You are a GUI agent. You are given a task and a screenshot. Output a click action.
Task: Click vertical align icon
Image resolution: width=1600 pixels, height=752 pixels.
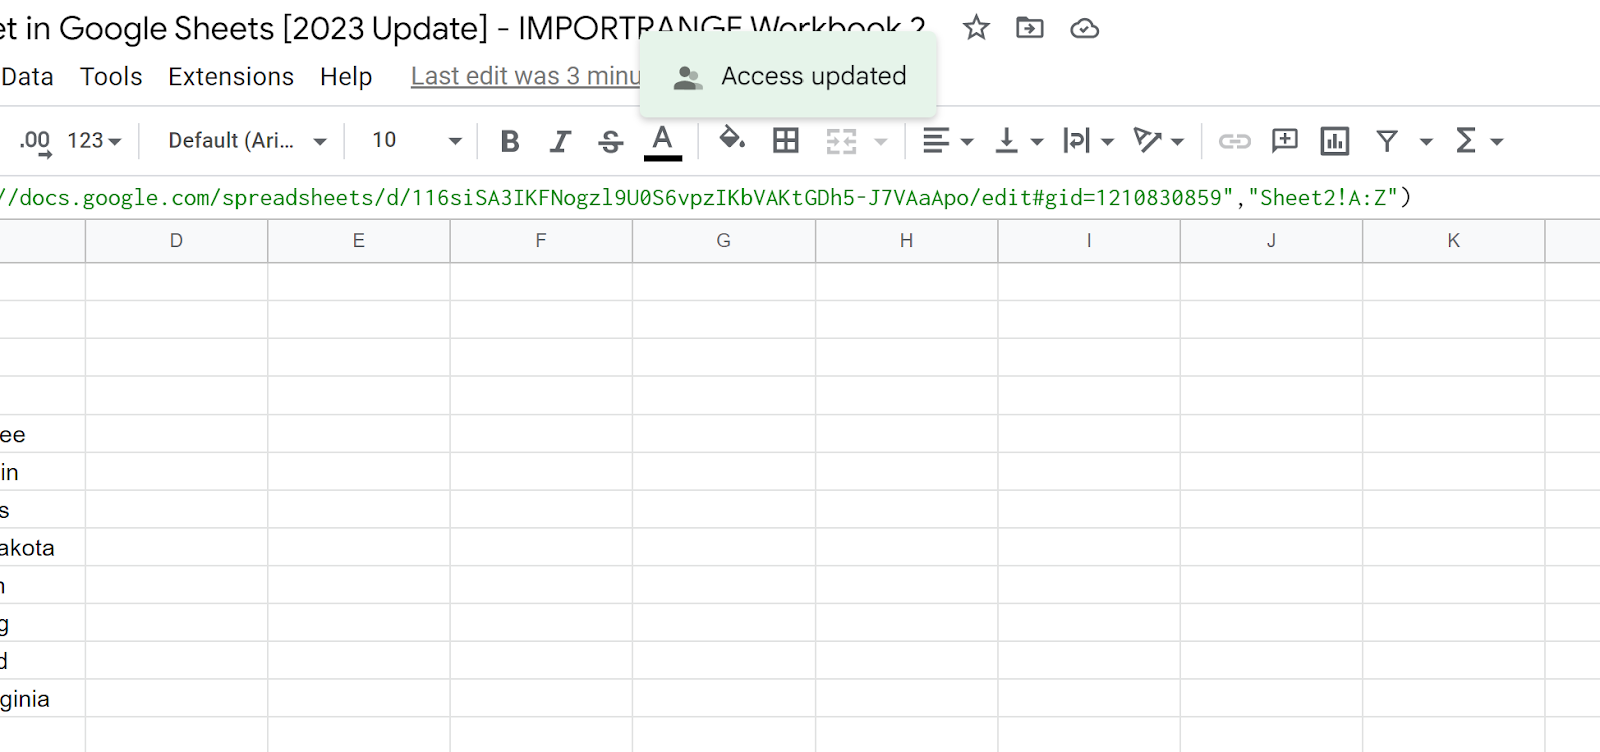pos(1006,141)
